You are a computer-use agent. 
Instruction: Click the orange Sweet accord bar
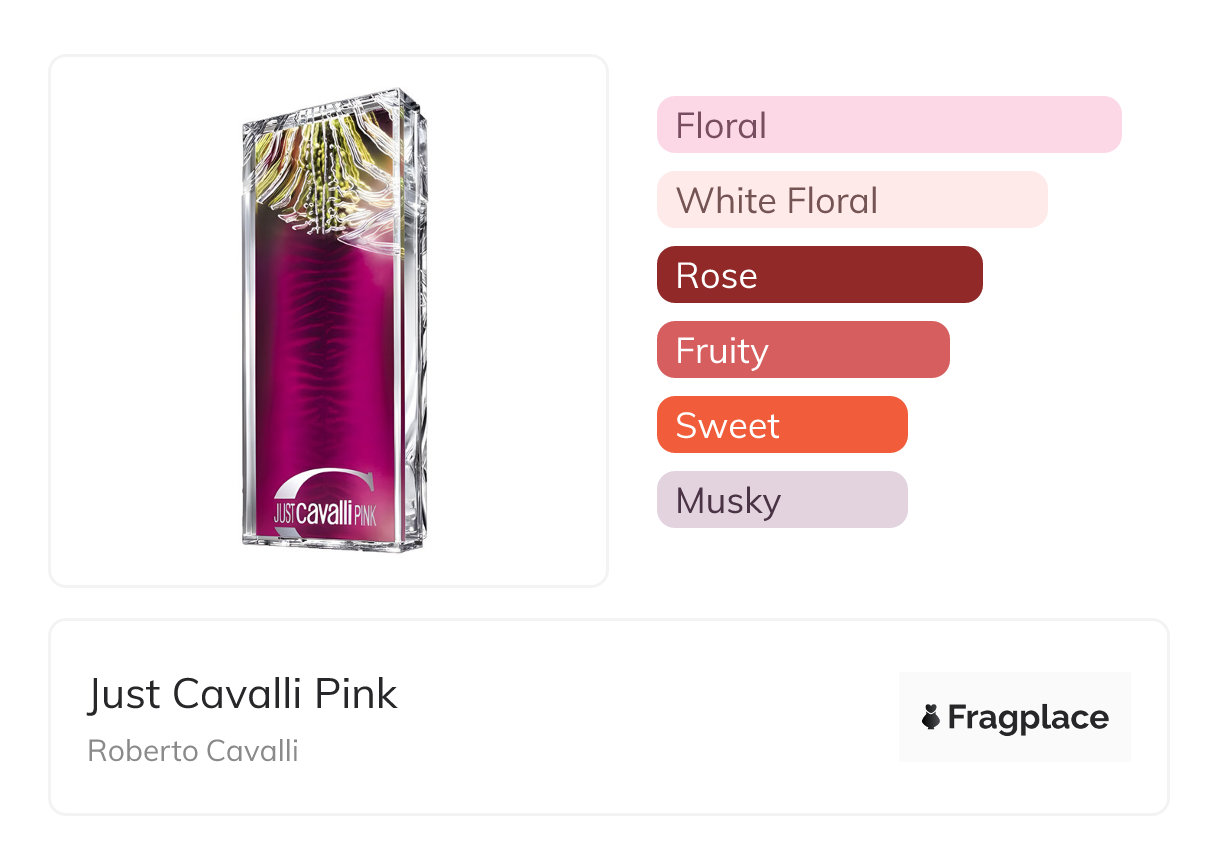click(x=781, y=425)
